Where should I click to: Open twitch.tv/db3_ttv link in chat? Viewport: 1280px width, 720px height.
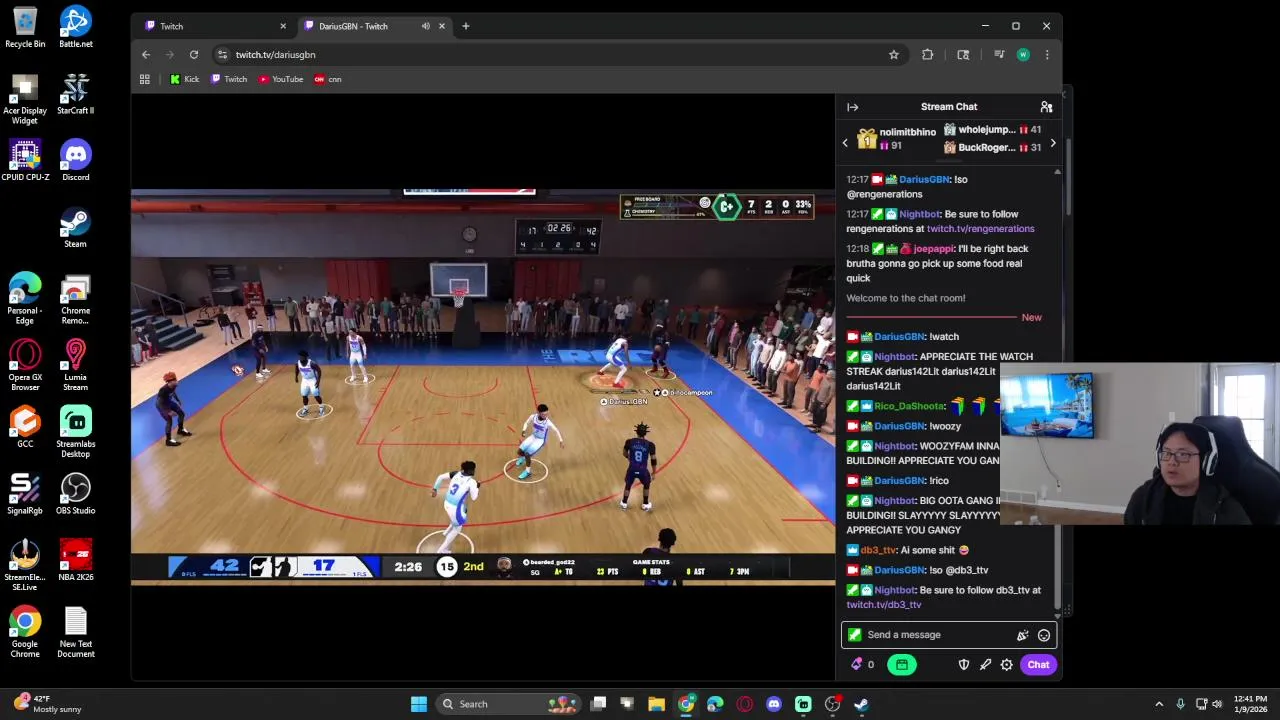tap(884, 605)
